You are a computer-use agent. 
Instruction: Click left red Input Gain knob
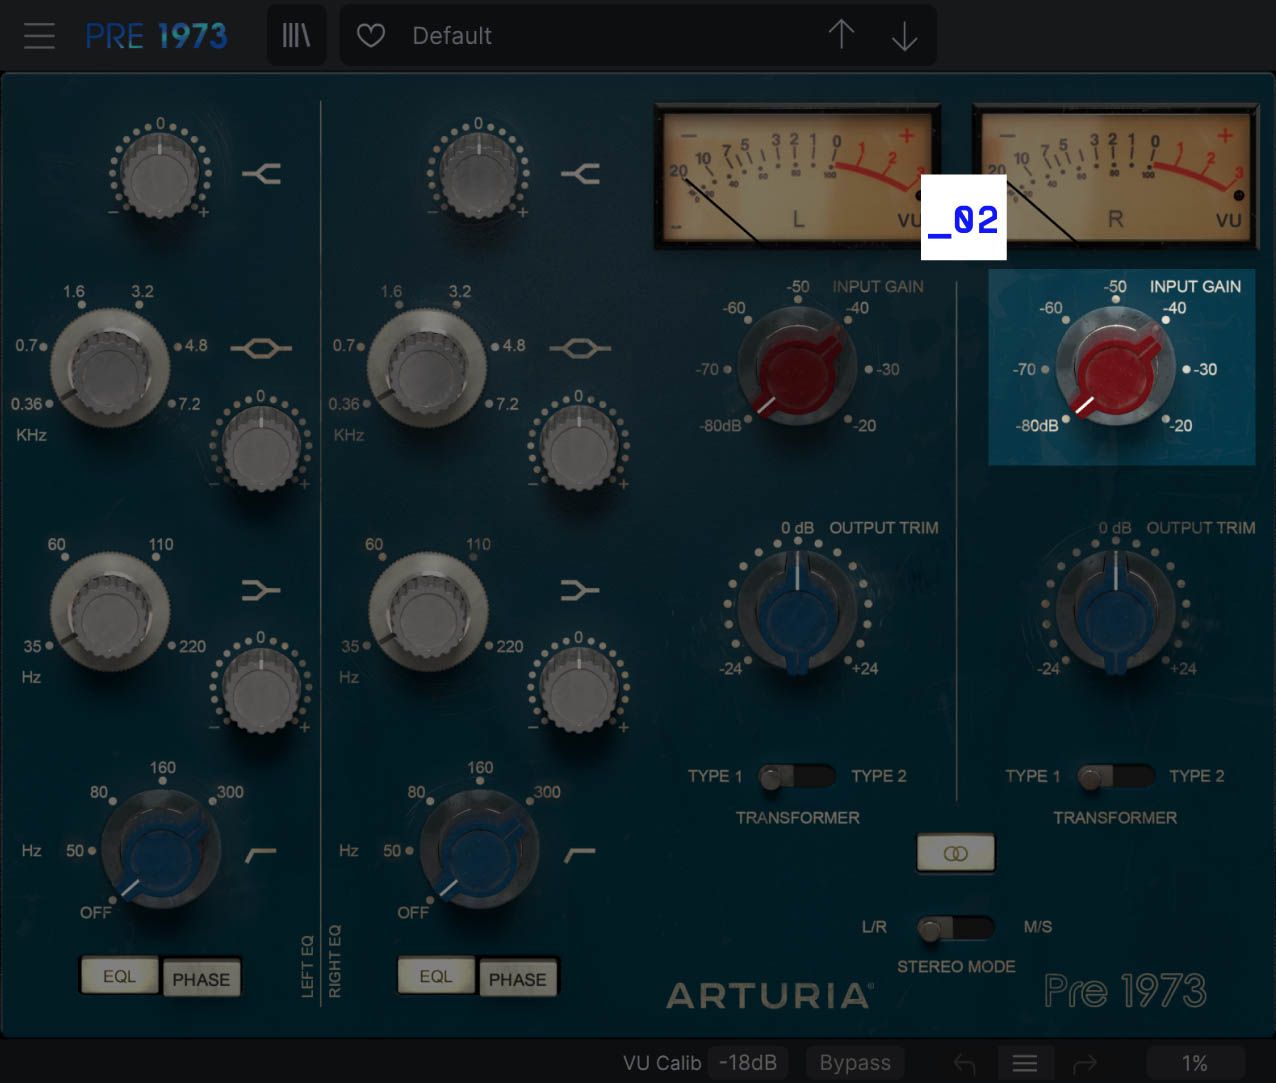797,367
